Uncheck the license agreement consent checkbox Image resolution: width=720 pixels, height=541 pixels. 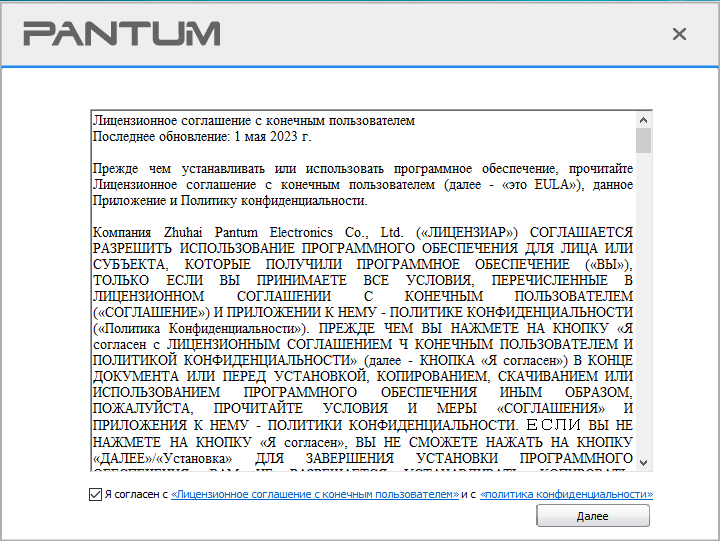(x=95, y=494)
